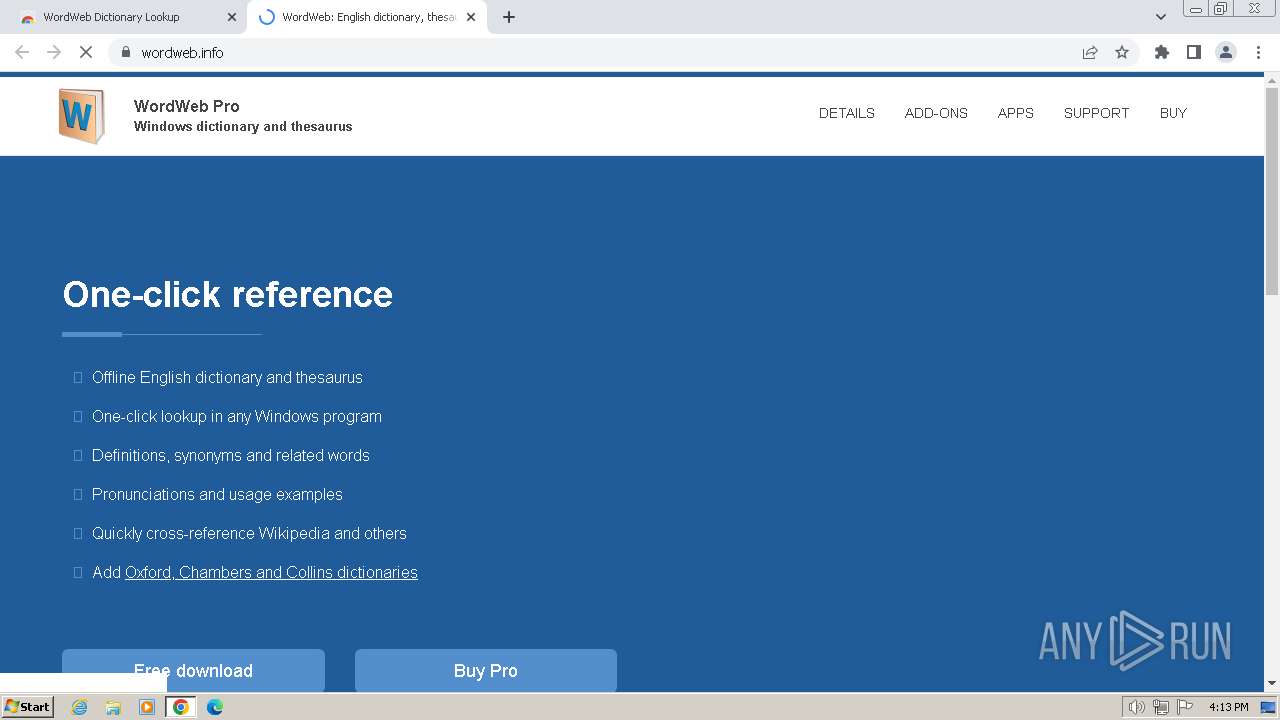Toggle Chrome side panel
This screenshot has height=720, width=1280.
(x=1193, y=52)
